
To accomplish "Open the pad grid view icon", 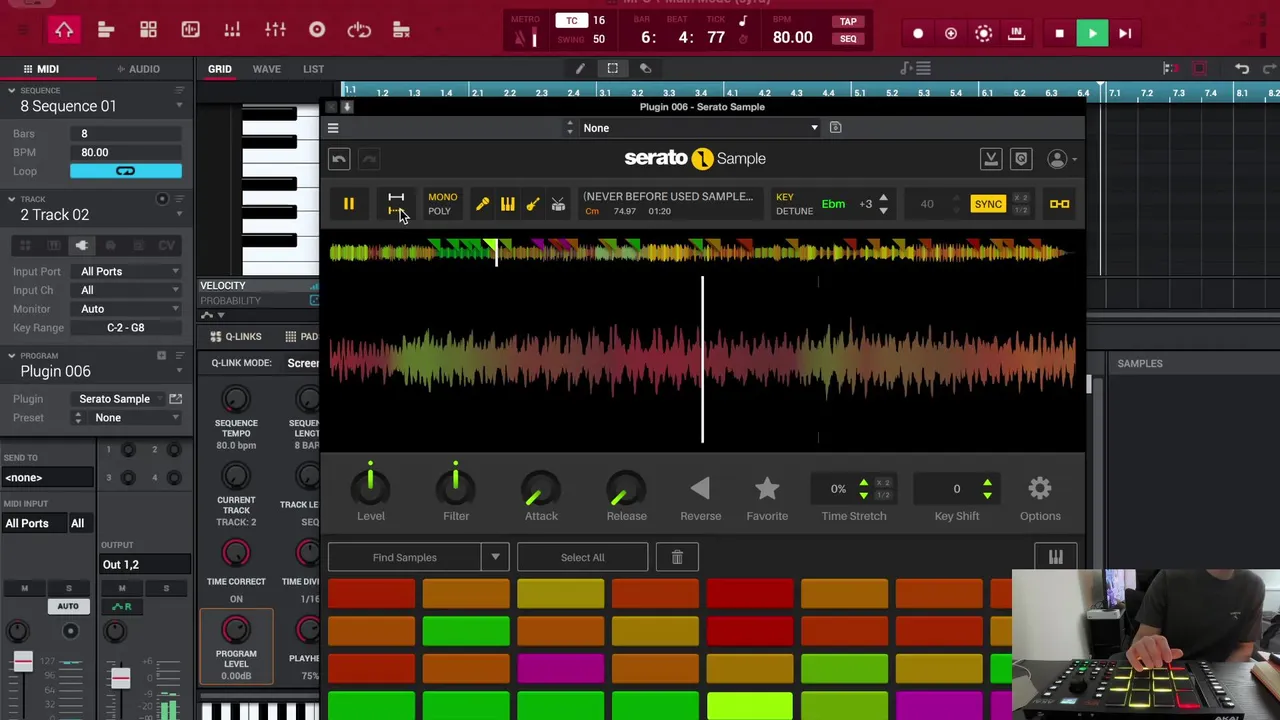I will 148,30.
